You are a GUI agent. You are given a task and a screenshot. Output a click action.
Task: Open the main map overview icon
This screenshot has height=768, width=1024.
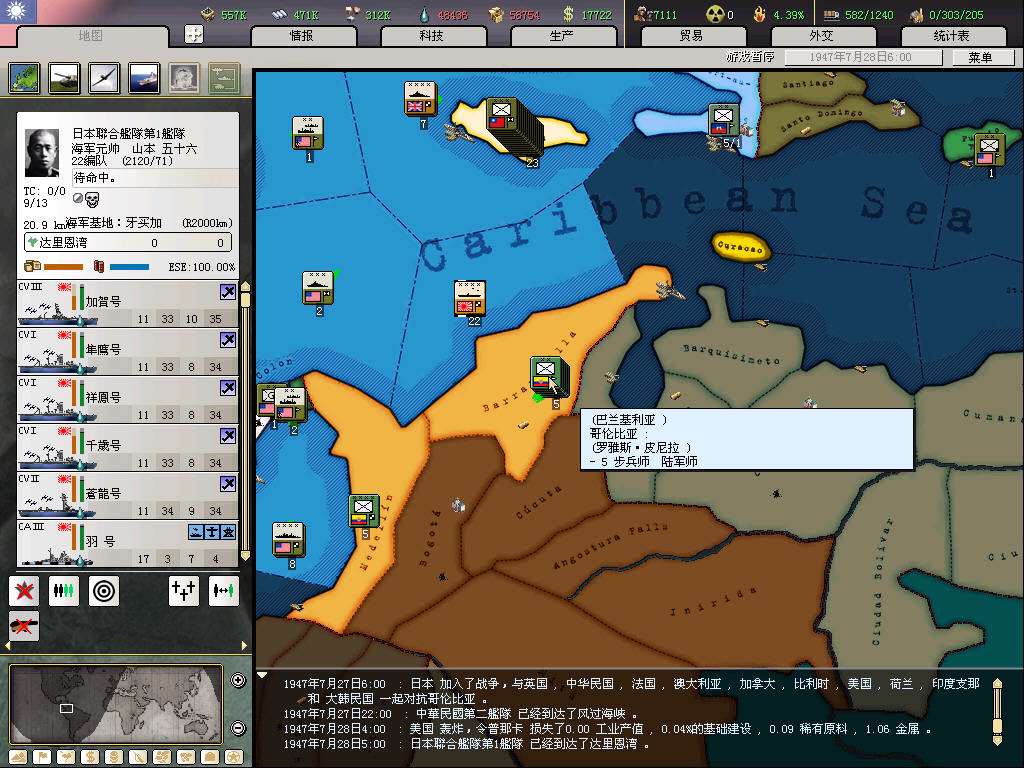click(x=25, y=78)
